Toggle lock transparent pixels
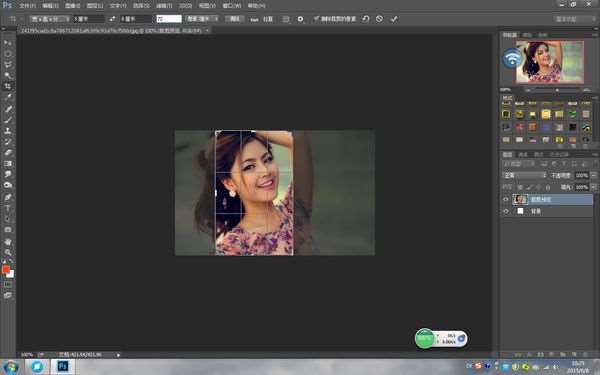 click(x=520, y=187)
